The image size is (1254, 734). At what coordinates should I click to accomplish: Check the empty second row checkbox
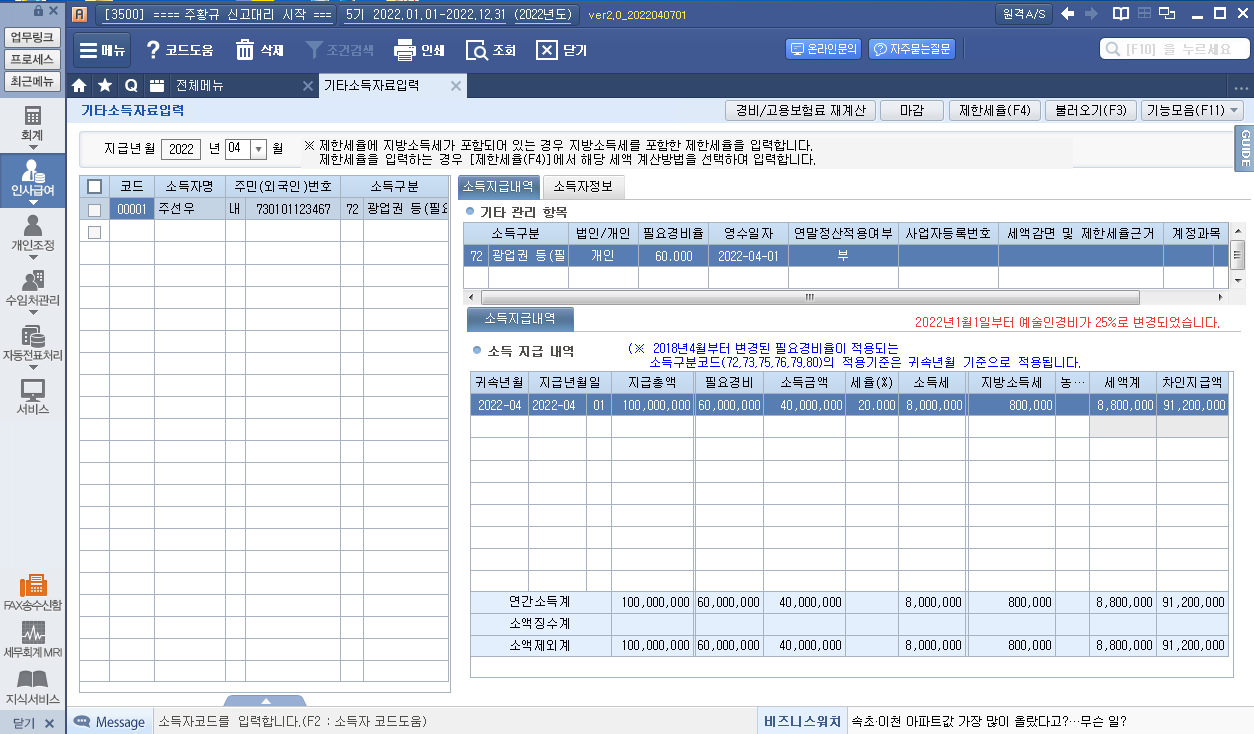94,232
